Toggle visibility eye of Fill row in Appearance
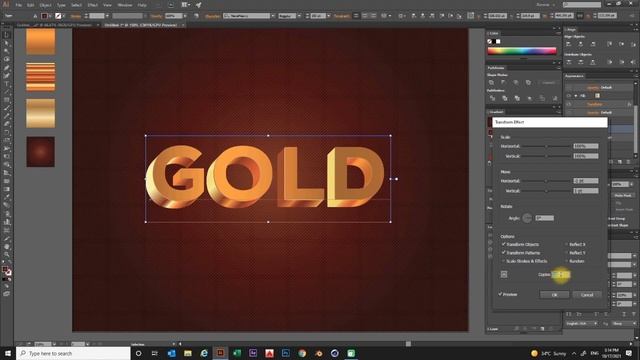640x360 pixels. pyautogui.click(x=569, y=96)
